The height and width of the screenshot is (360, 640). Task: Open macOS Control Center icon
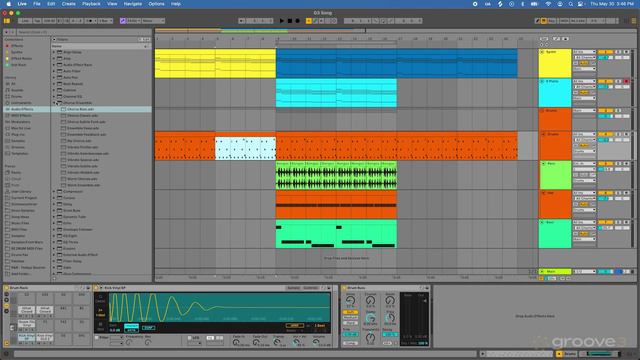[580, 4]
